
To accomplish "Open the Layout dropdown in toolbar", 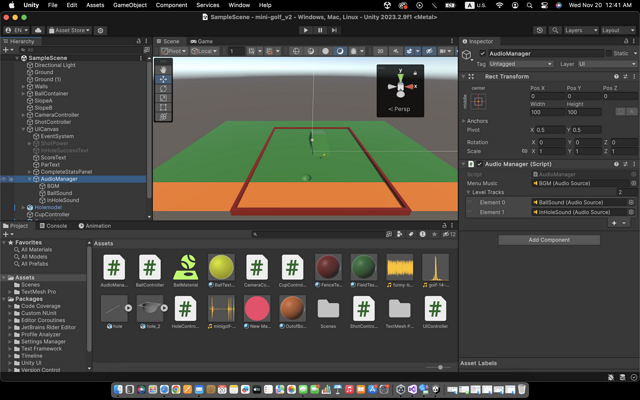I will coord(618,30).
